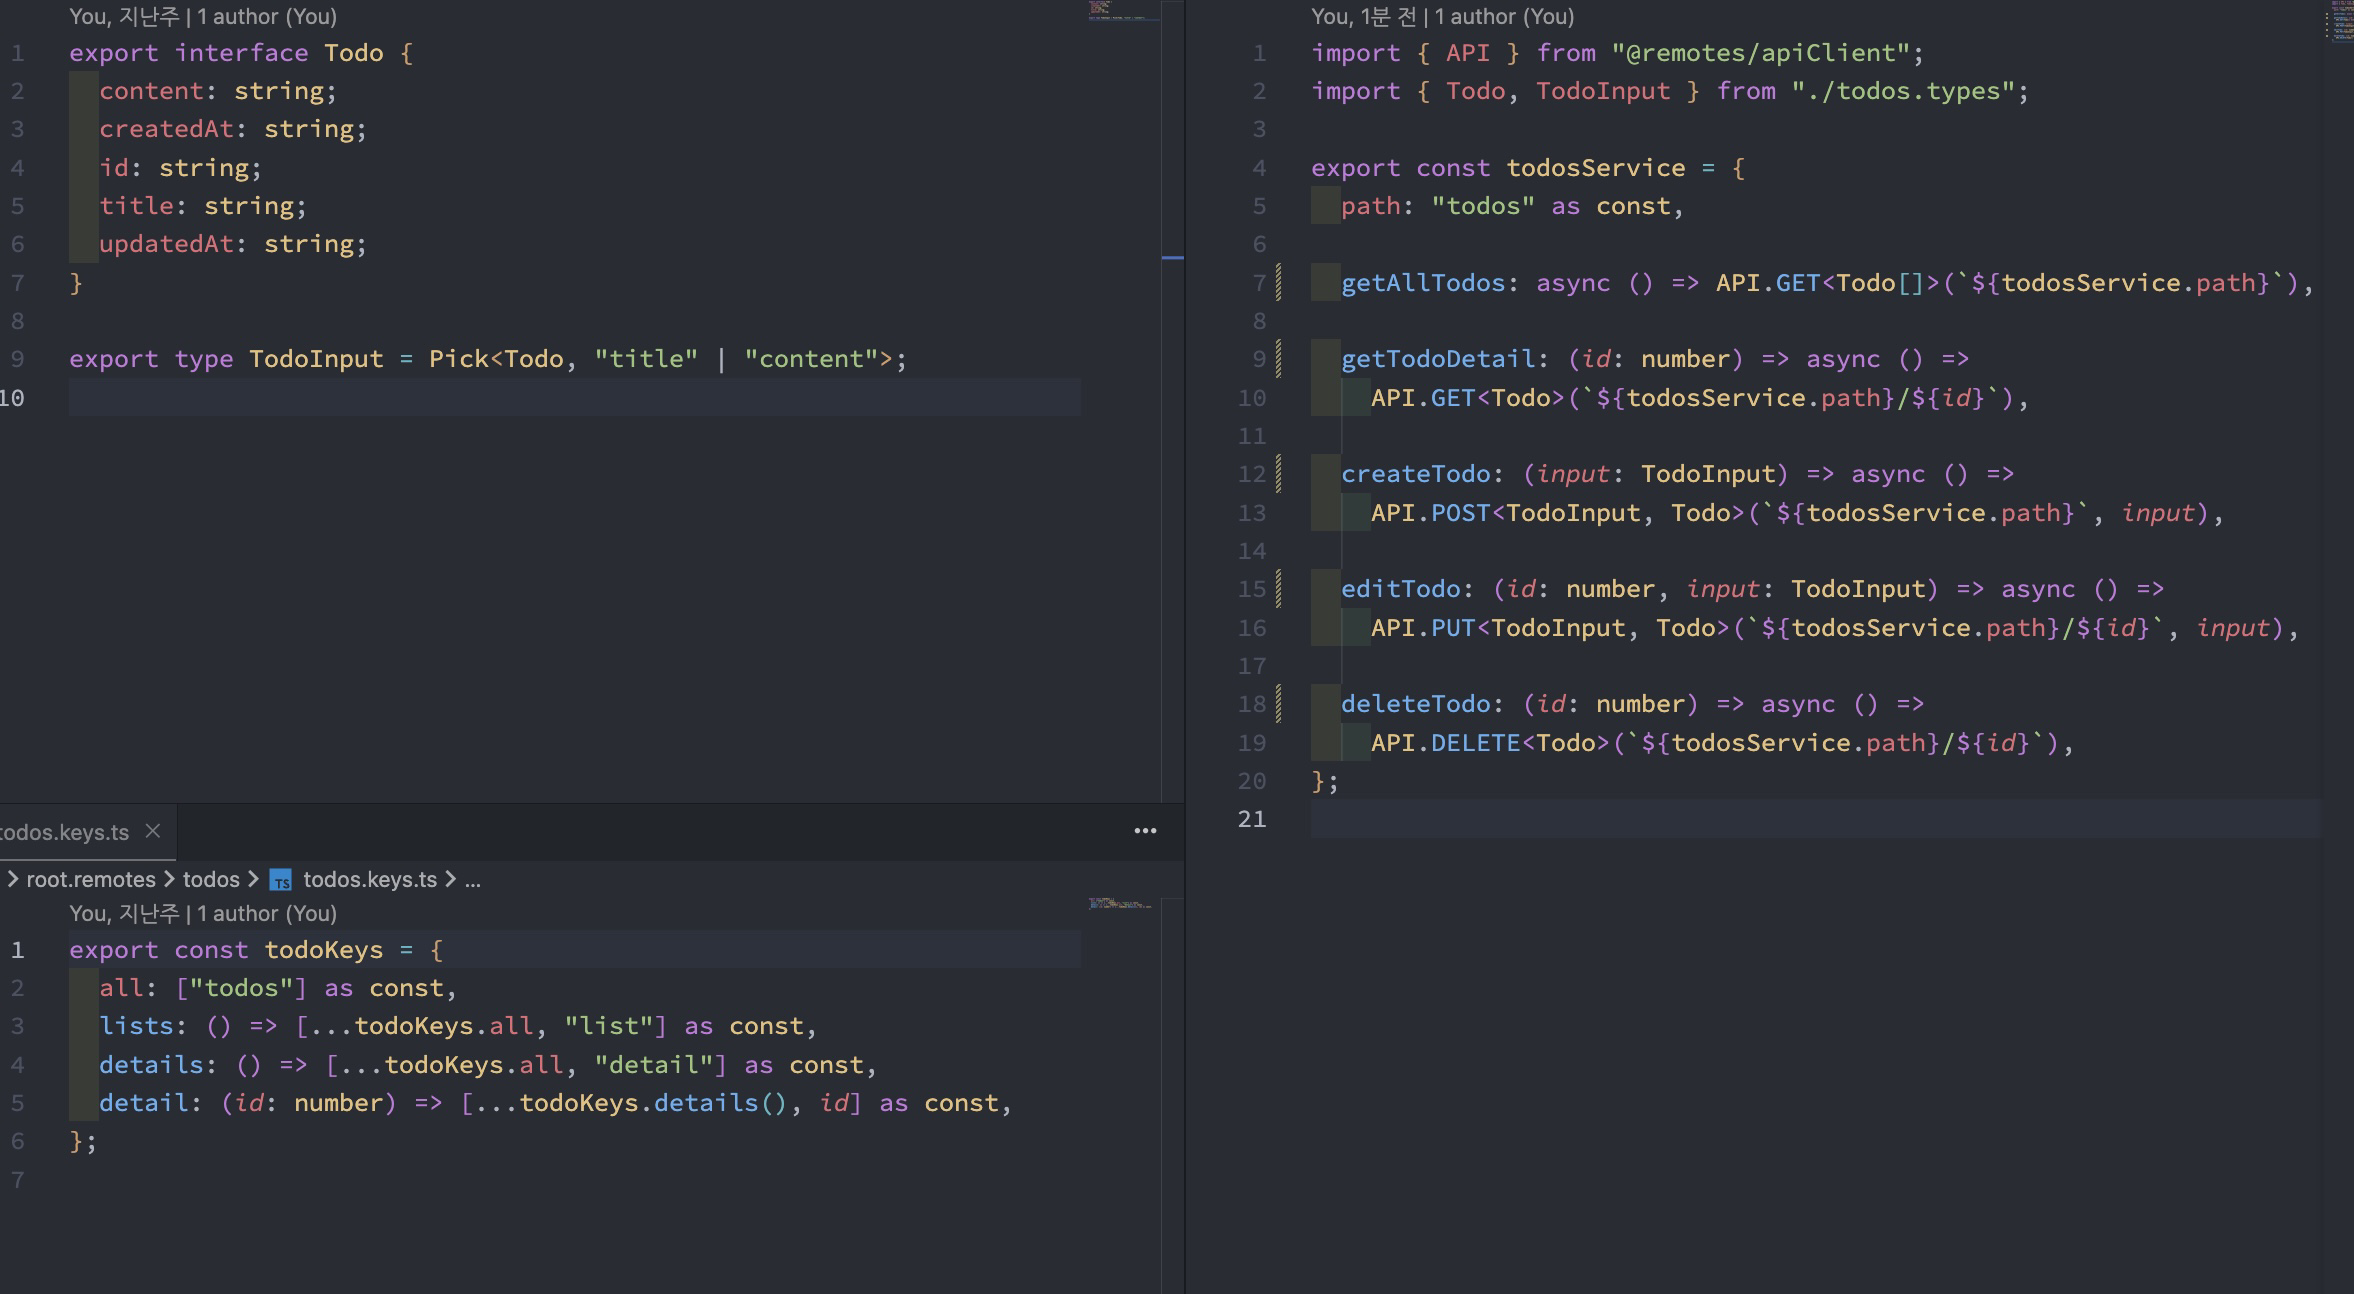Click the TypeScript file icon in breadcrumbs
Viewport: 2354px width, 1294px height.
point(281,880)
